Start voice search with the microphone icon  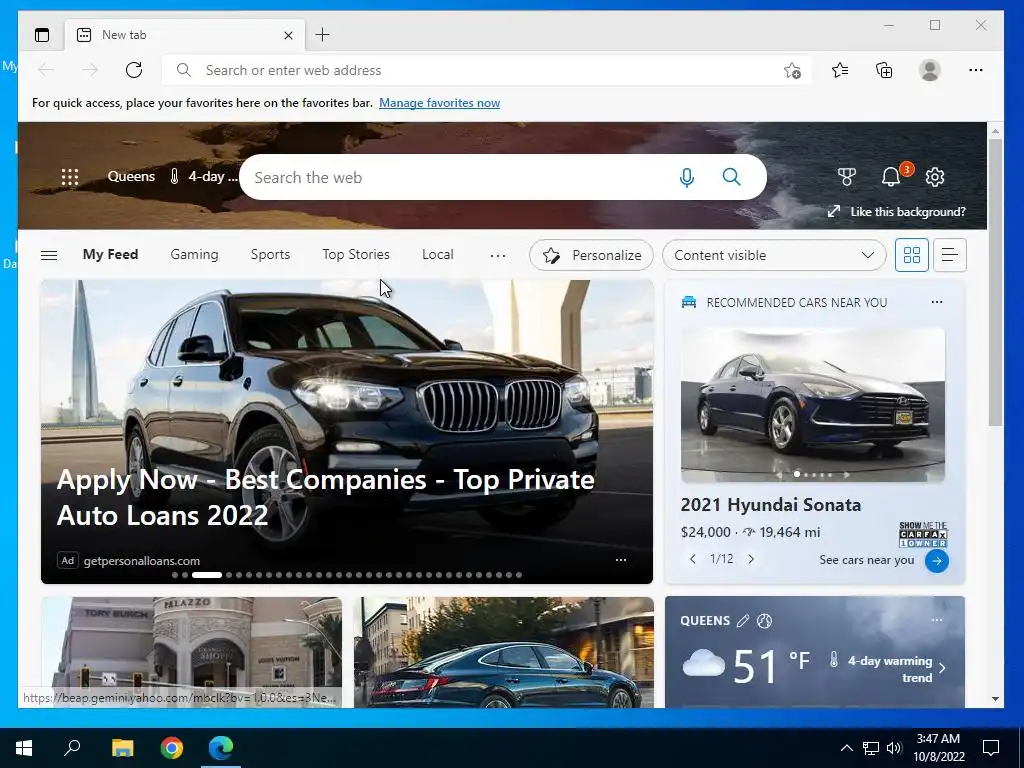click(x=686, y=177)
